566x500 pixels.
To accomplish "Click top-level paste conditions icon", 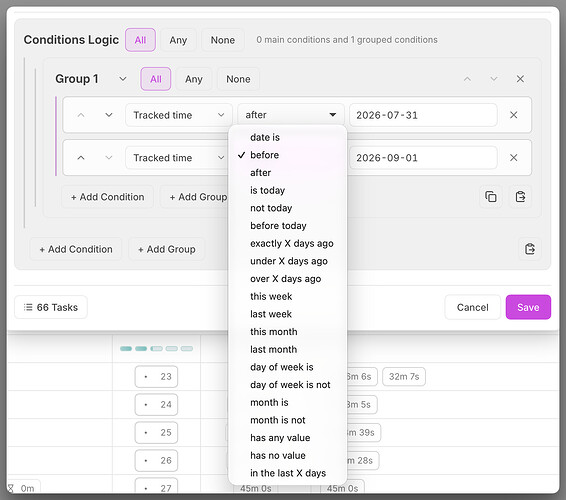I will tap(530, 249).
